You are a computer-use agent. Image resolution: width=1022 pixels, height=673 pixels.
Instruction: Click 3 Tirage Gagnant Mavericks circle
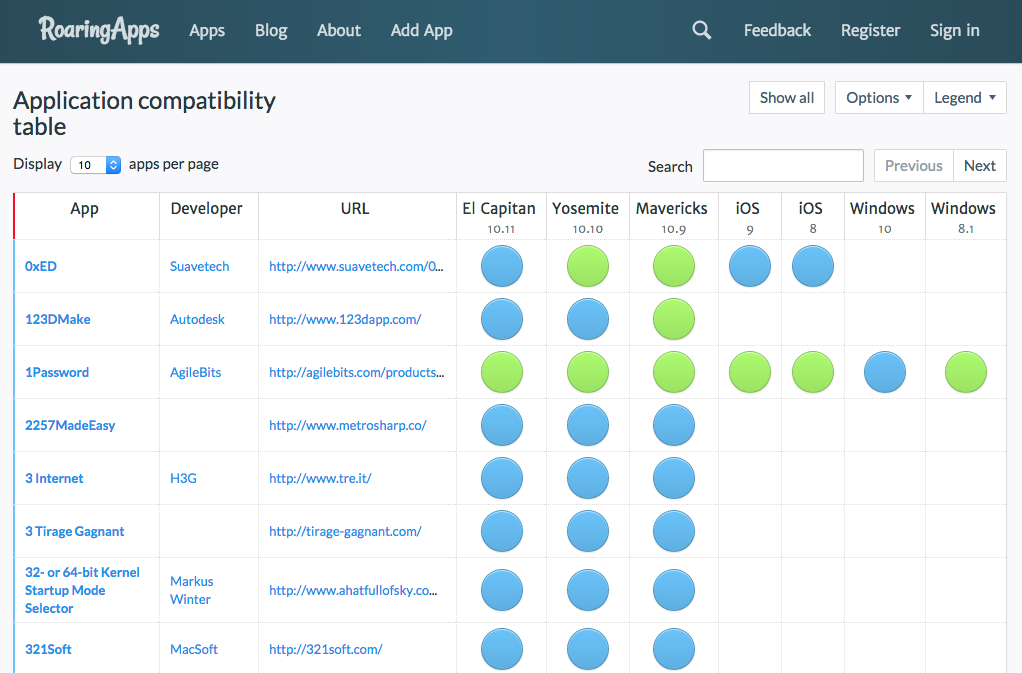click(x=674, y=531)
